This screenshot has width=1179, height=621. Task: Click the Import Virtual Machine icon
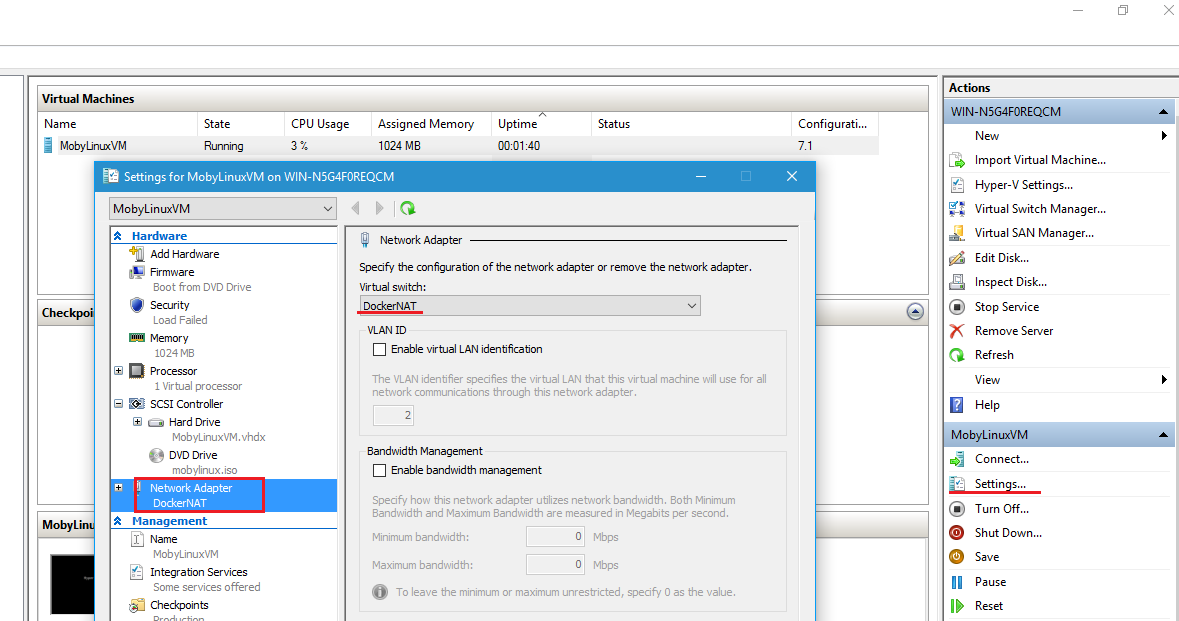pos(956,160)
